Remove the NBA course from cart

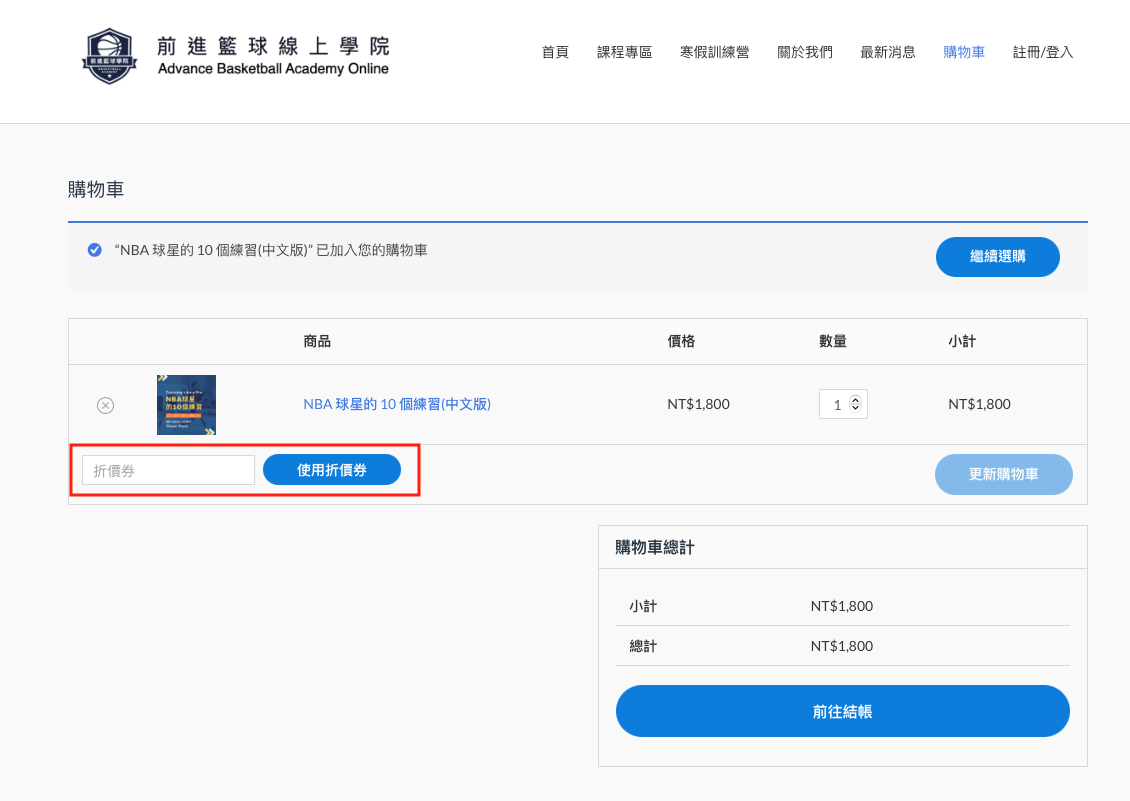tap(105, 405)
